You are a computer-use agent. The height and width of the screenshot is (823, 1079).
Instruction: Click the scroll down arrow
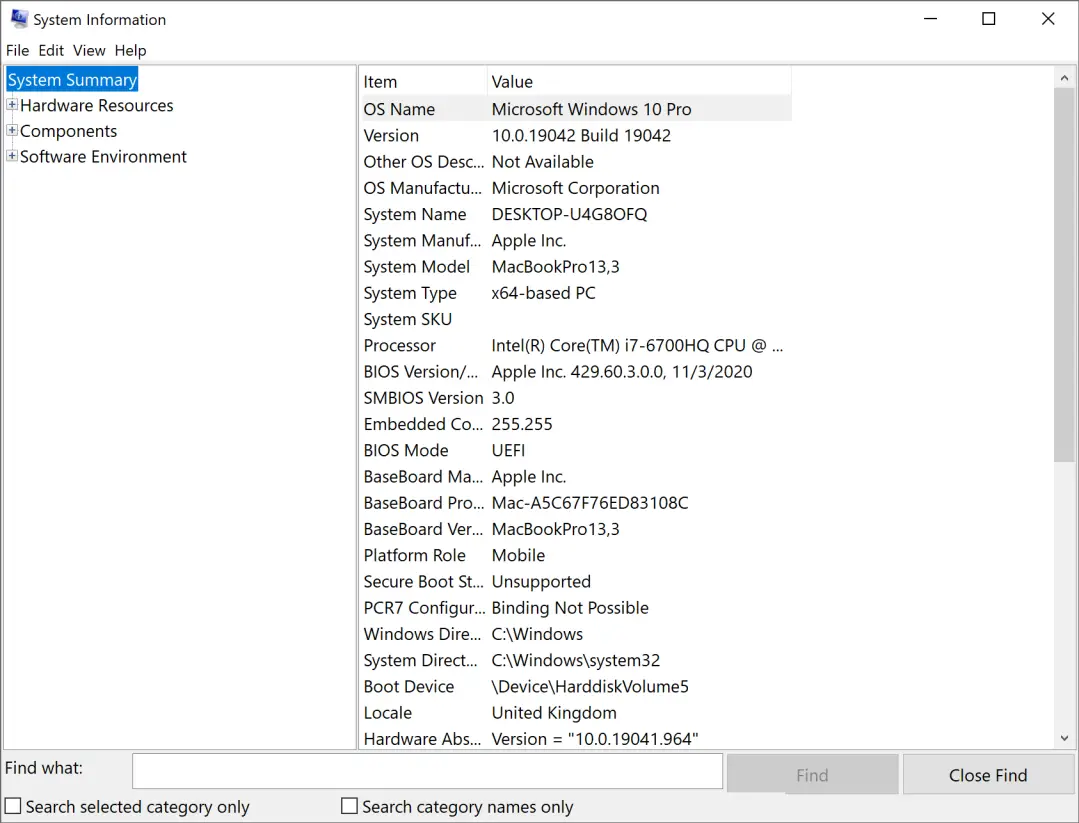pyautogui.click(x=1065, y=738)
